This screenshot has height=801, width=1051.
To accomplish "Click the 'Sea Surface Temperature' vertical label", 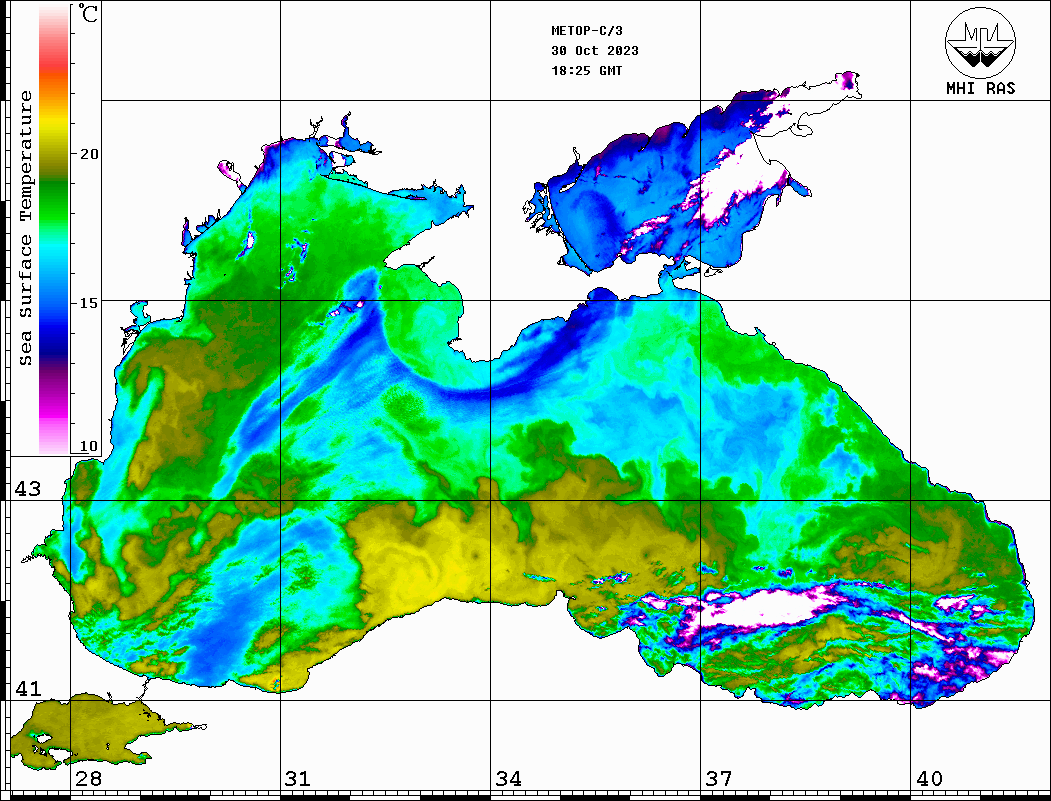I will 25,228.
